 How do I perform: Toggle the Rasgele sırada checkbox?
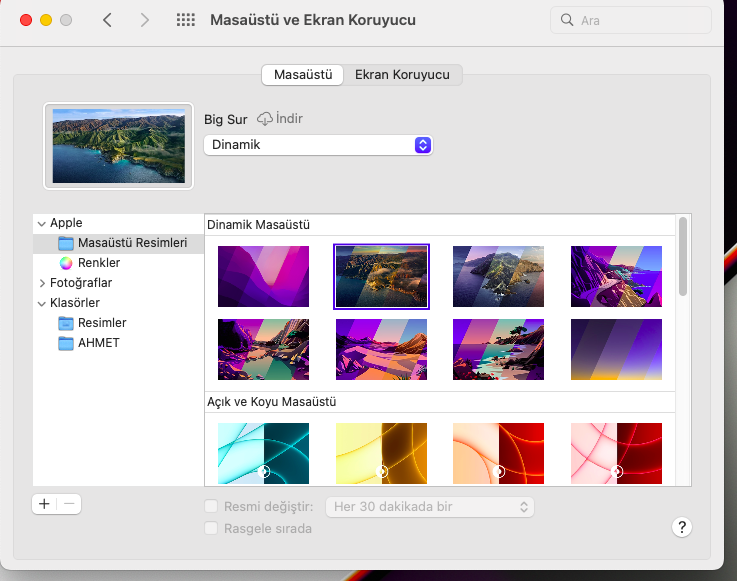[211, 528]
